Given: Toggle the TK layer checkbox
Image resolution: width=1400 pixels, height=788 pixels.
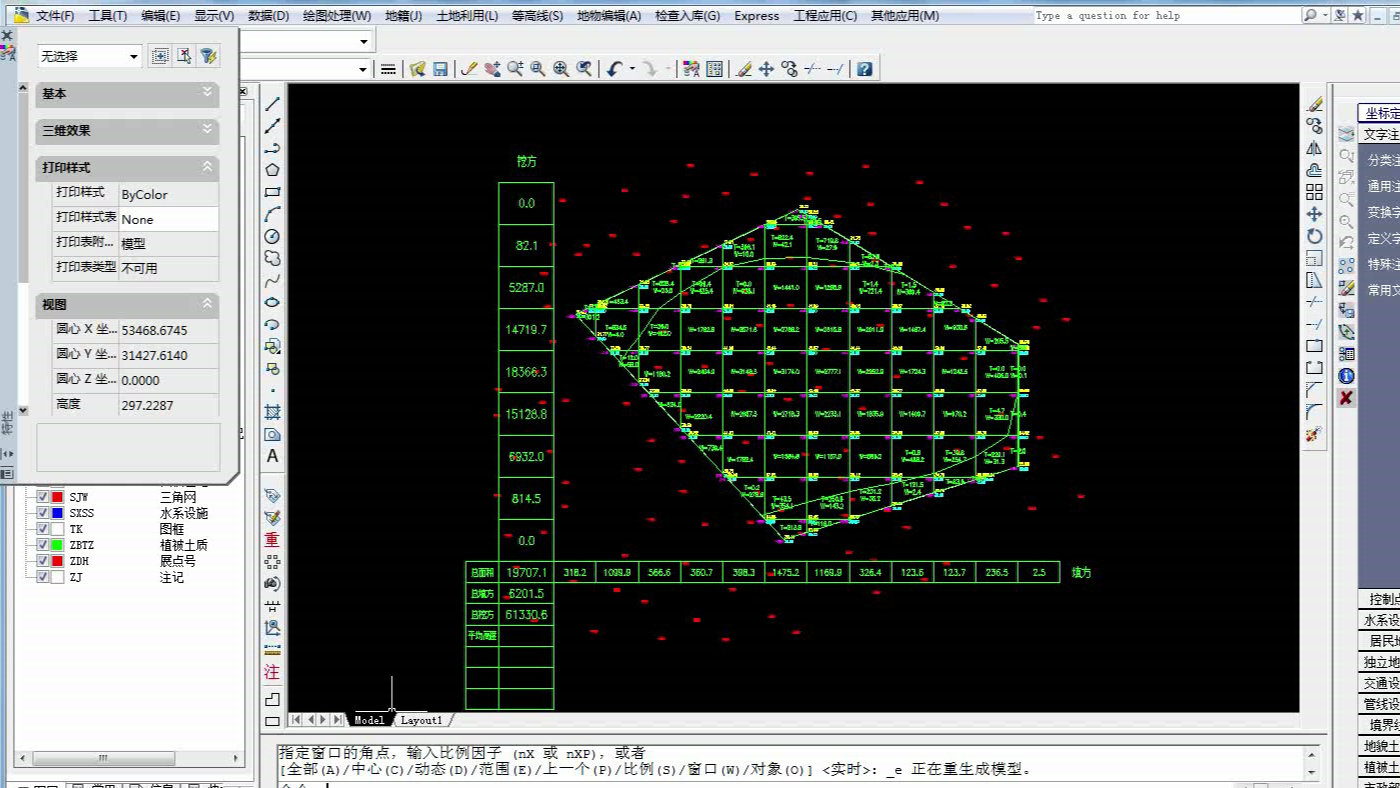Looking at the screenshot, I should [x=42, y=529].
